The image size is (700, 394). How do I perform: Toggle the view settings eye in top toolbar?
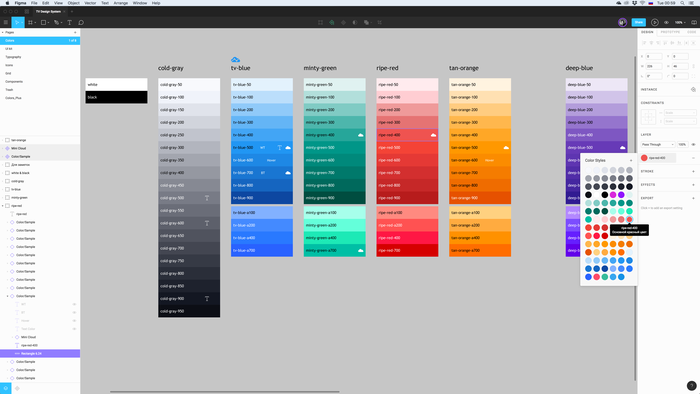point(667,22)
